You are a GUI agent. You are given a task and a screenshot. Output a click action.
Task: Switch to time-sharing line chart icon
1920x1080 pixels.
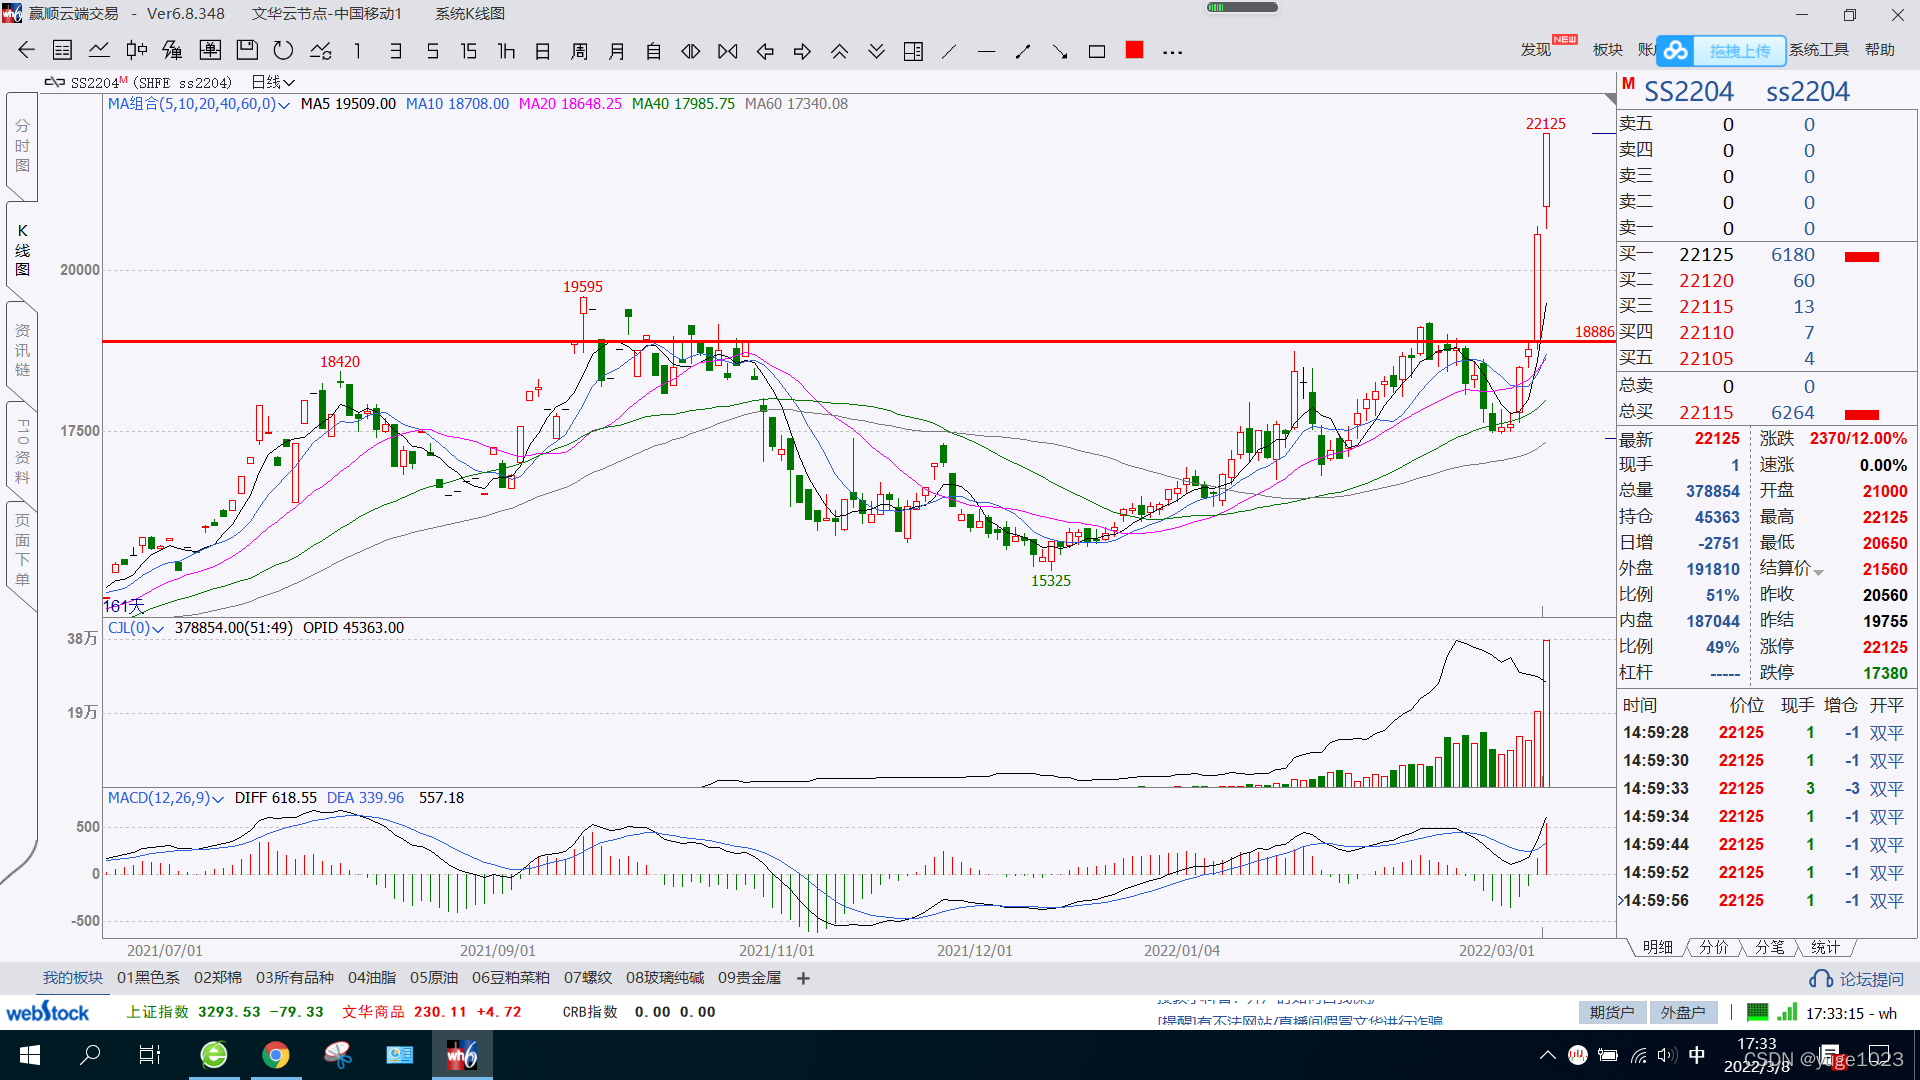(99, 51)
